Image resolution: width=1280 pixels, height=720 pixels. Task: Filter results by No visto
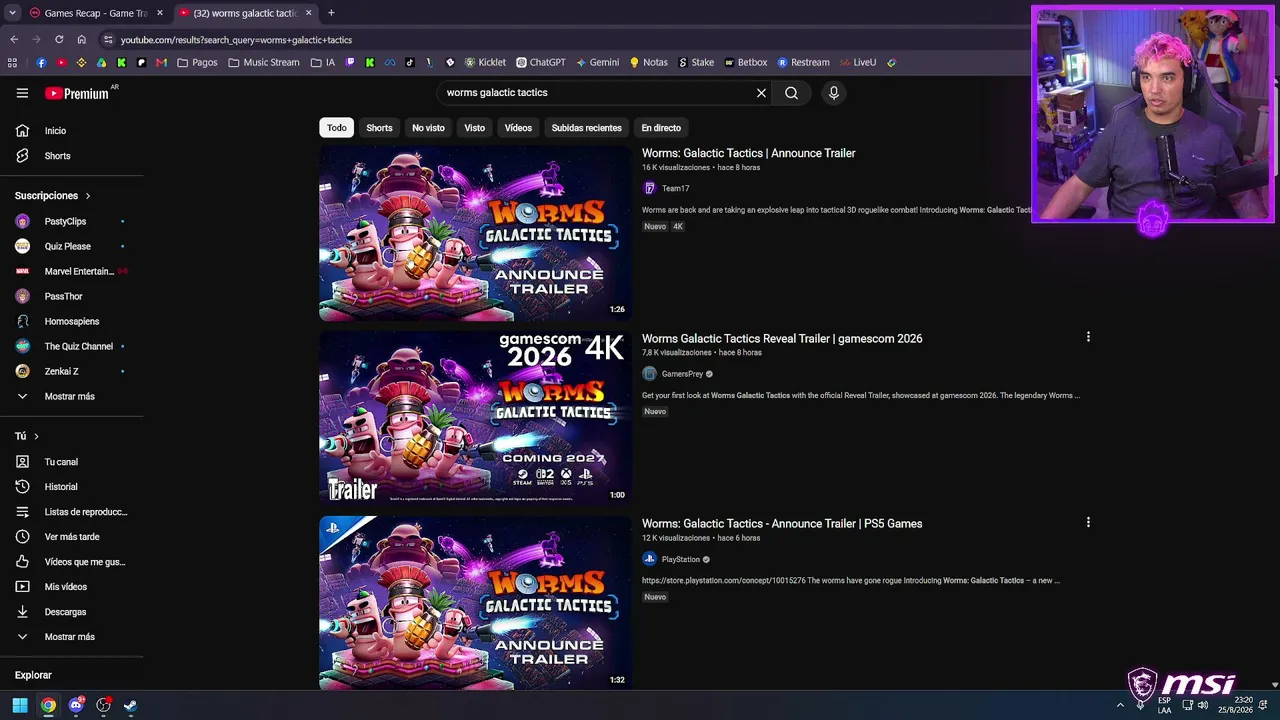click(x=428, y=128)
